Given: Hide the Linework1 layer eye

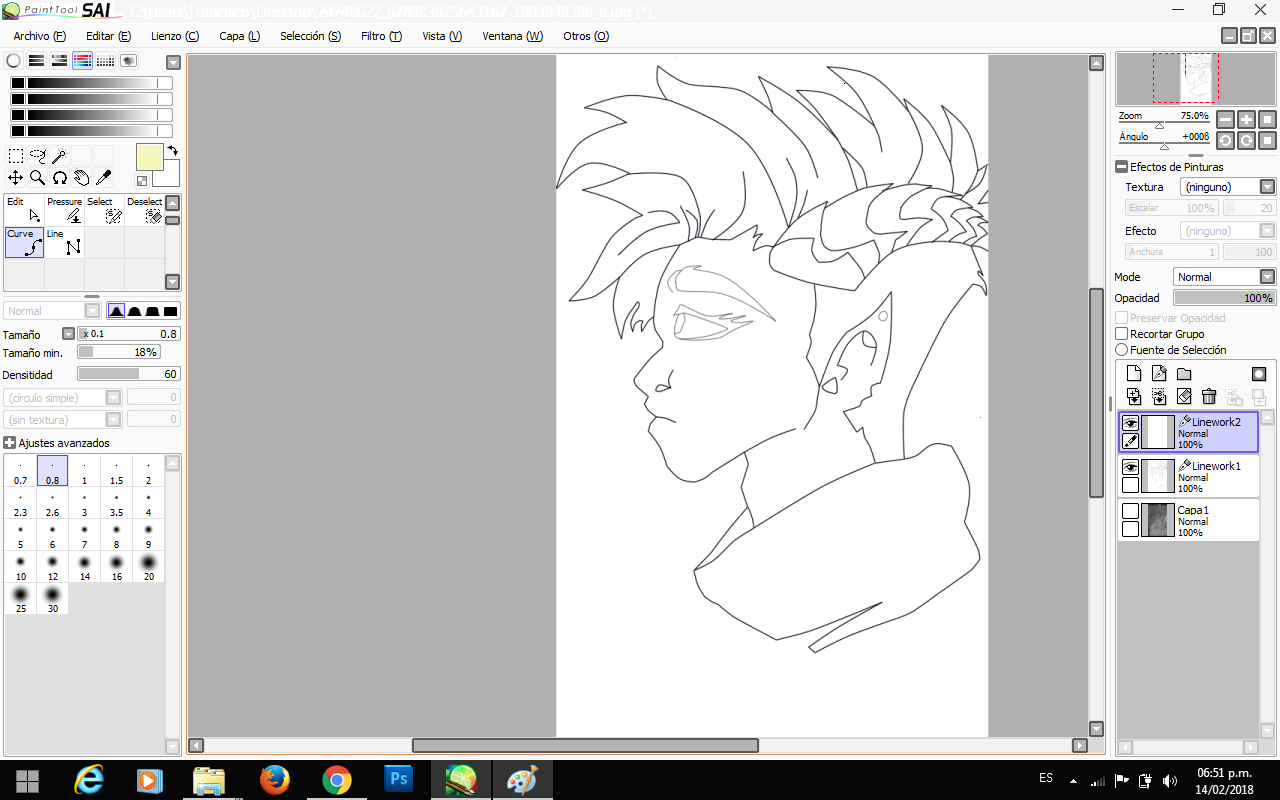Looking at the screenshot, I should 1130,467.
